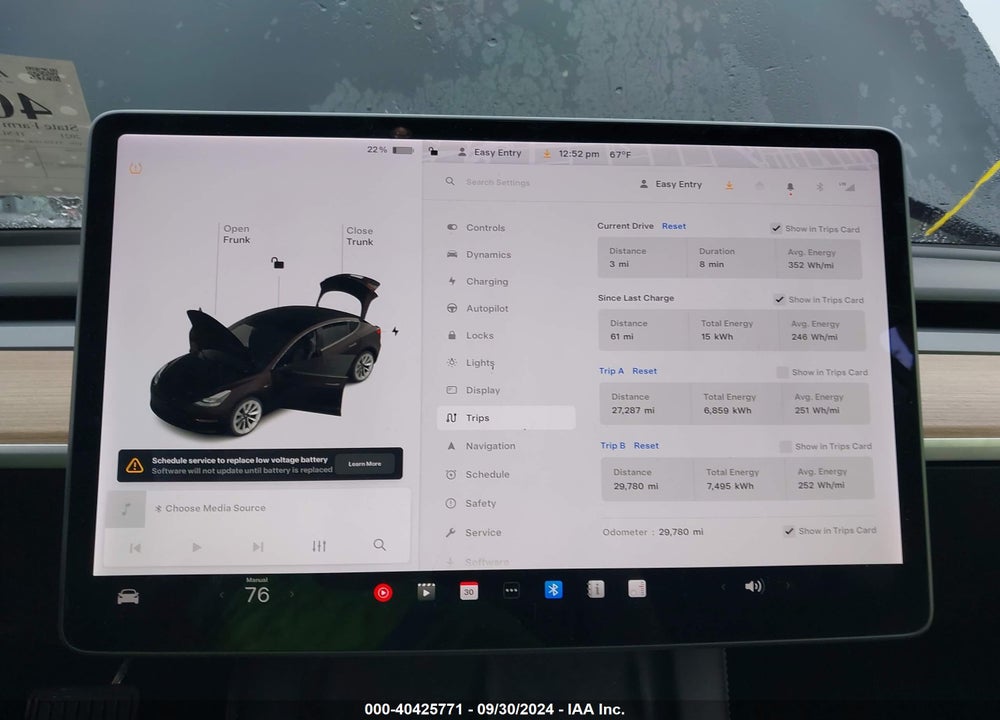Tap the Bluetooth icon in settings header
1000x720 pixels.
820,186
